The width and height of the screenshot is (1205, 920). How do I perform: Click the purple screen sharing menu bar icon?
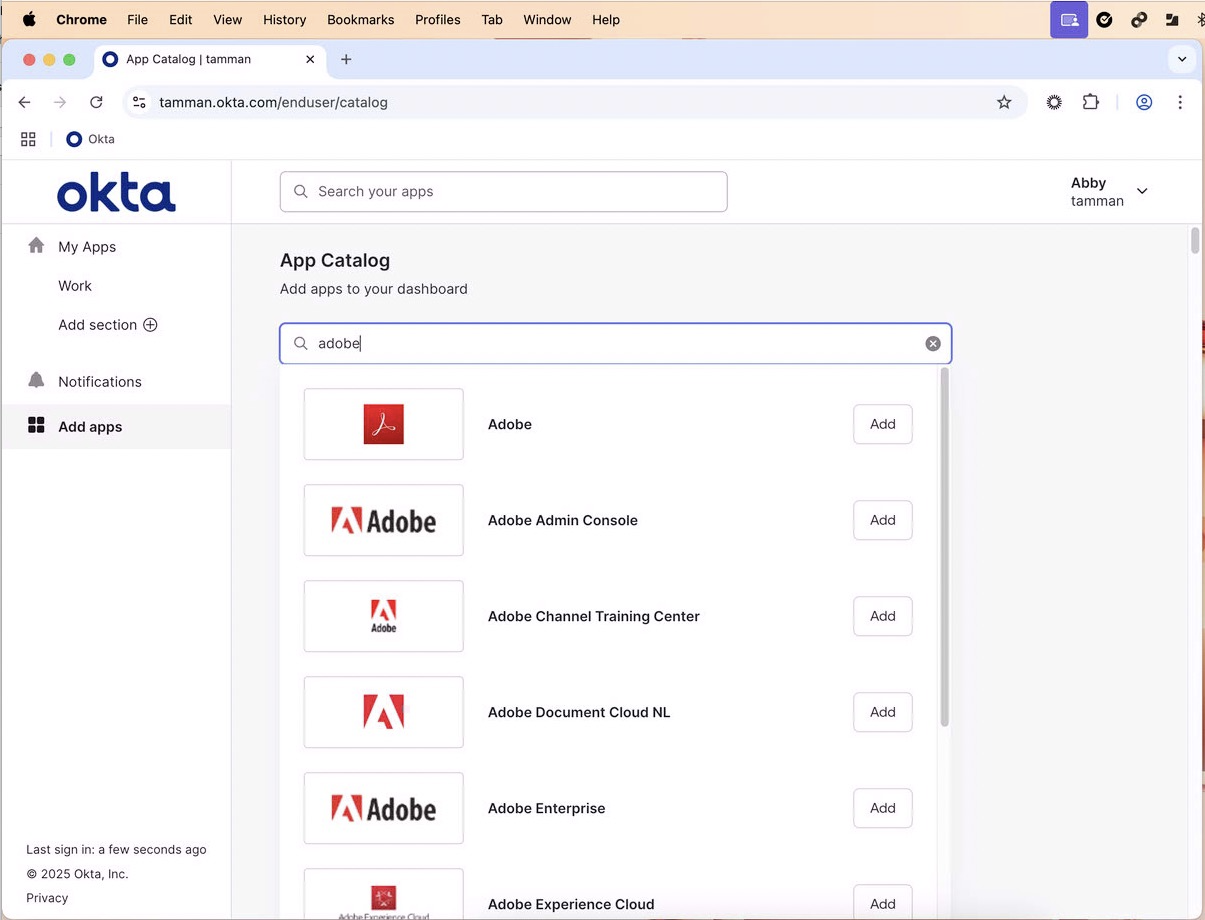pos(1069,19)
